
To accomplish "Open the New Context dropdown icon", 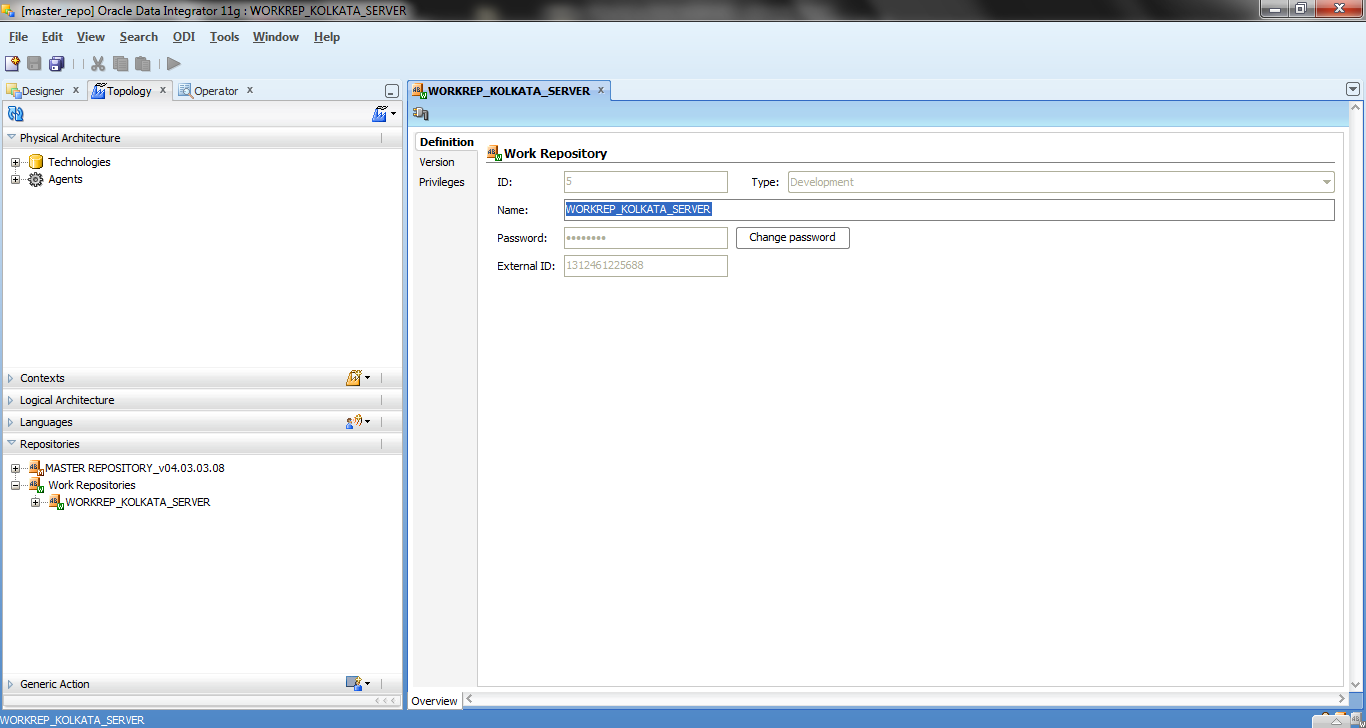I will [358, 378].
